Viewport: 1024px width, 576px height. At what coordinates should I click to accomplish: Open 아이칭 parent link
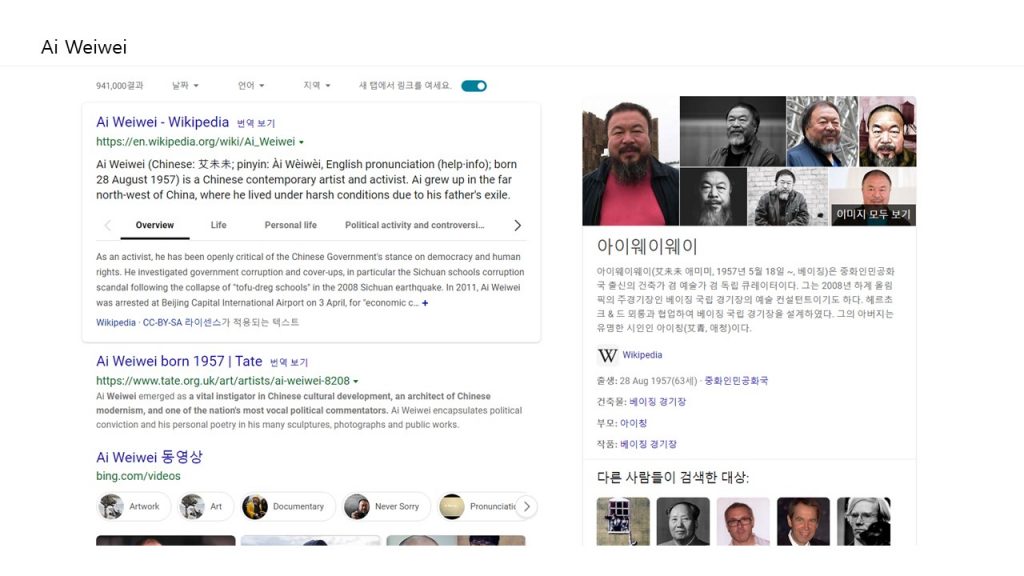point(633,423)
